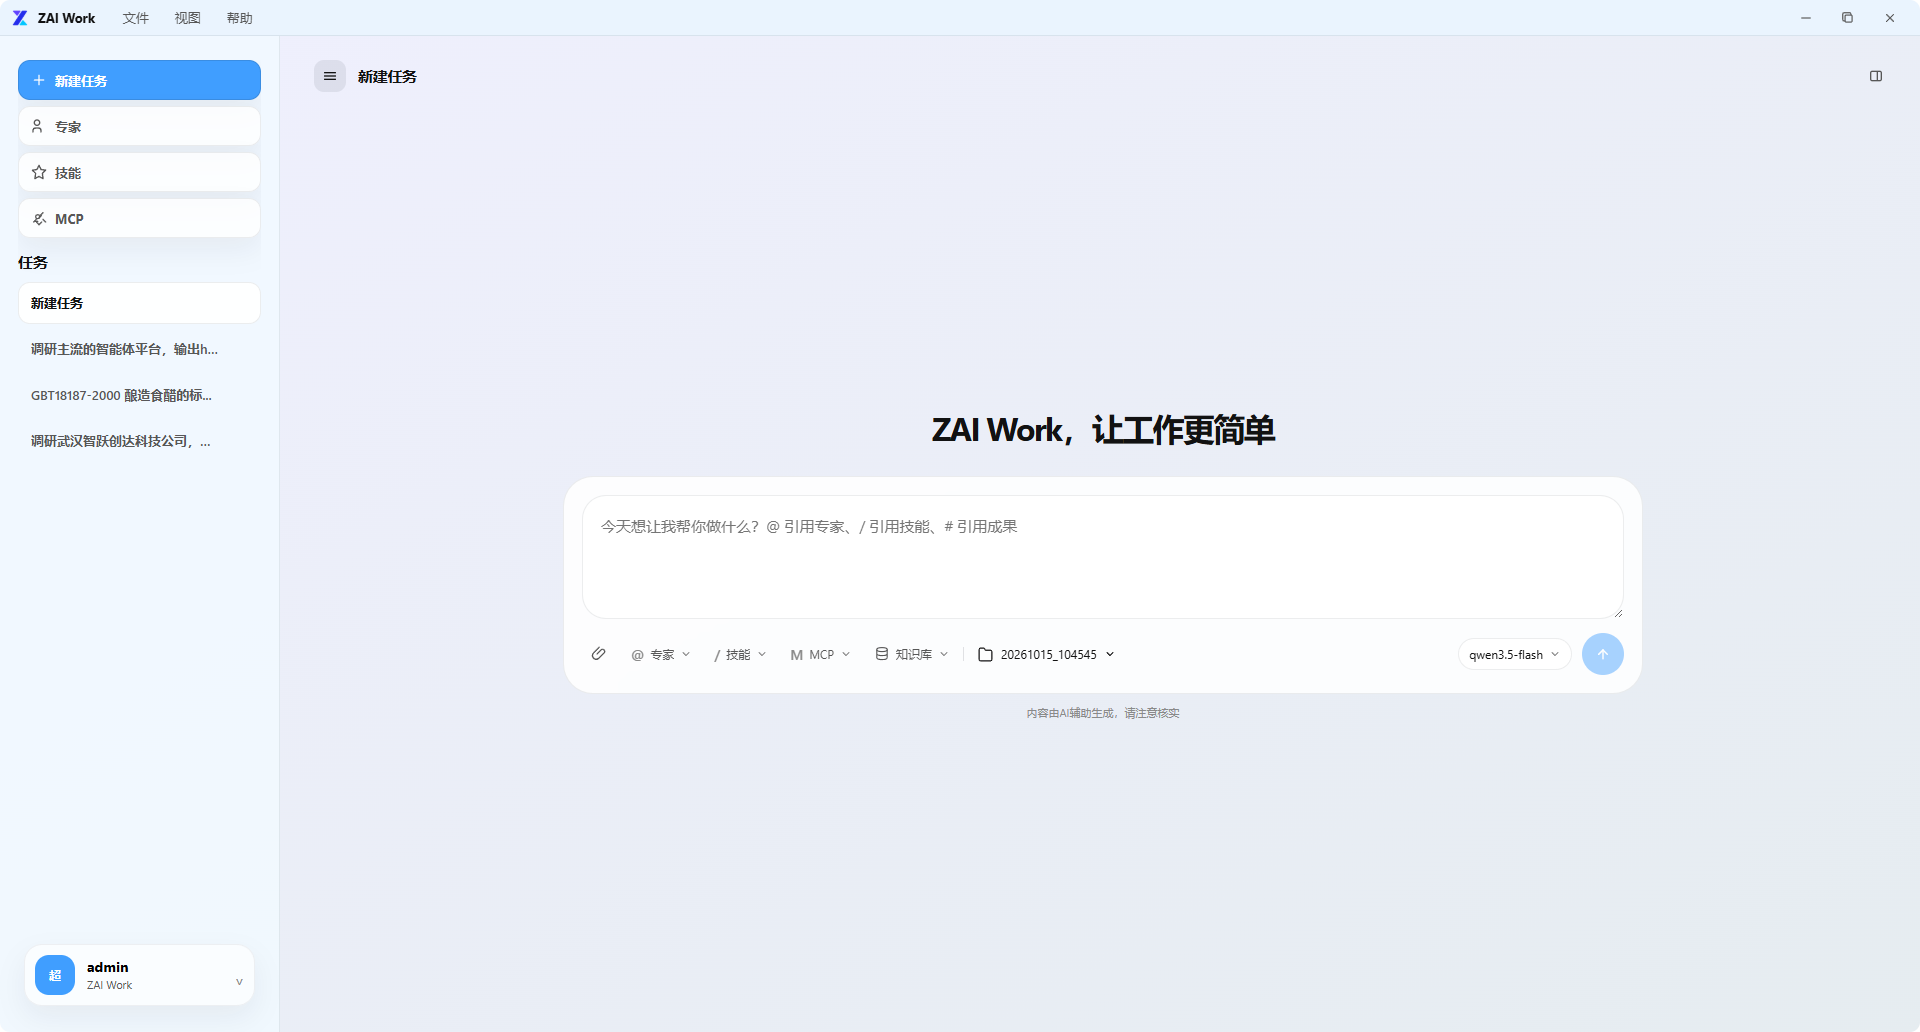Open the 20261015_104545 folder dropdown
Image resolution: width=1920 pixels, height=1032 pixels.
pos(1046,654)
